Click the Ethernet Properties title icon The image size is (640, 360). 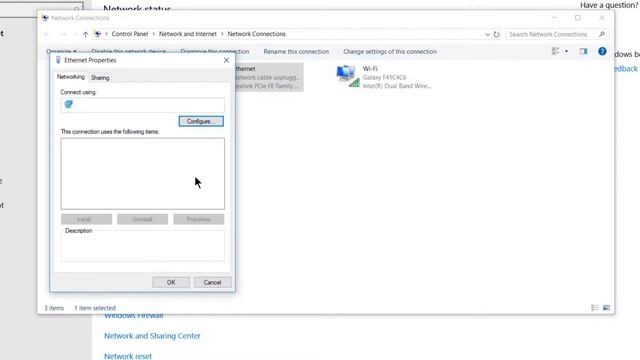coord(58,60)
